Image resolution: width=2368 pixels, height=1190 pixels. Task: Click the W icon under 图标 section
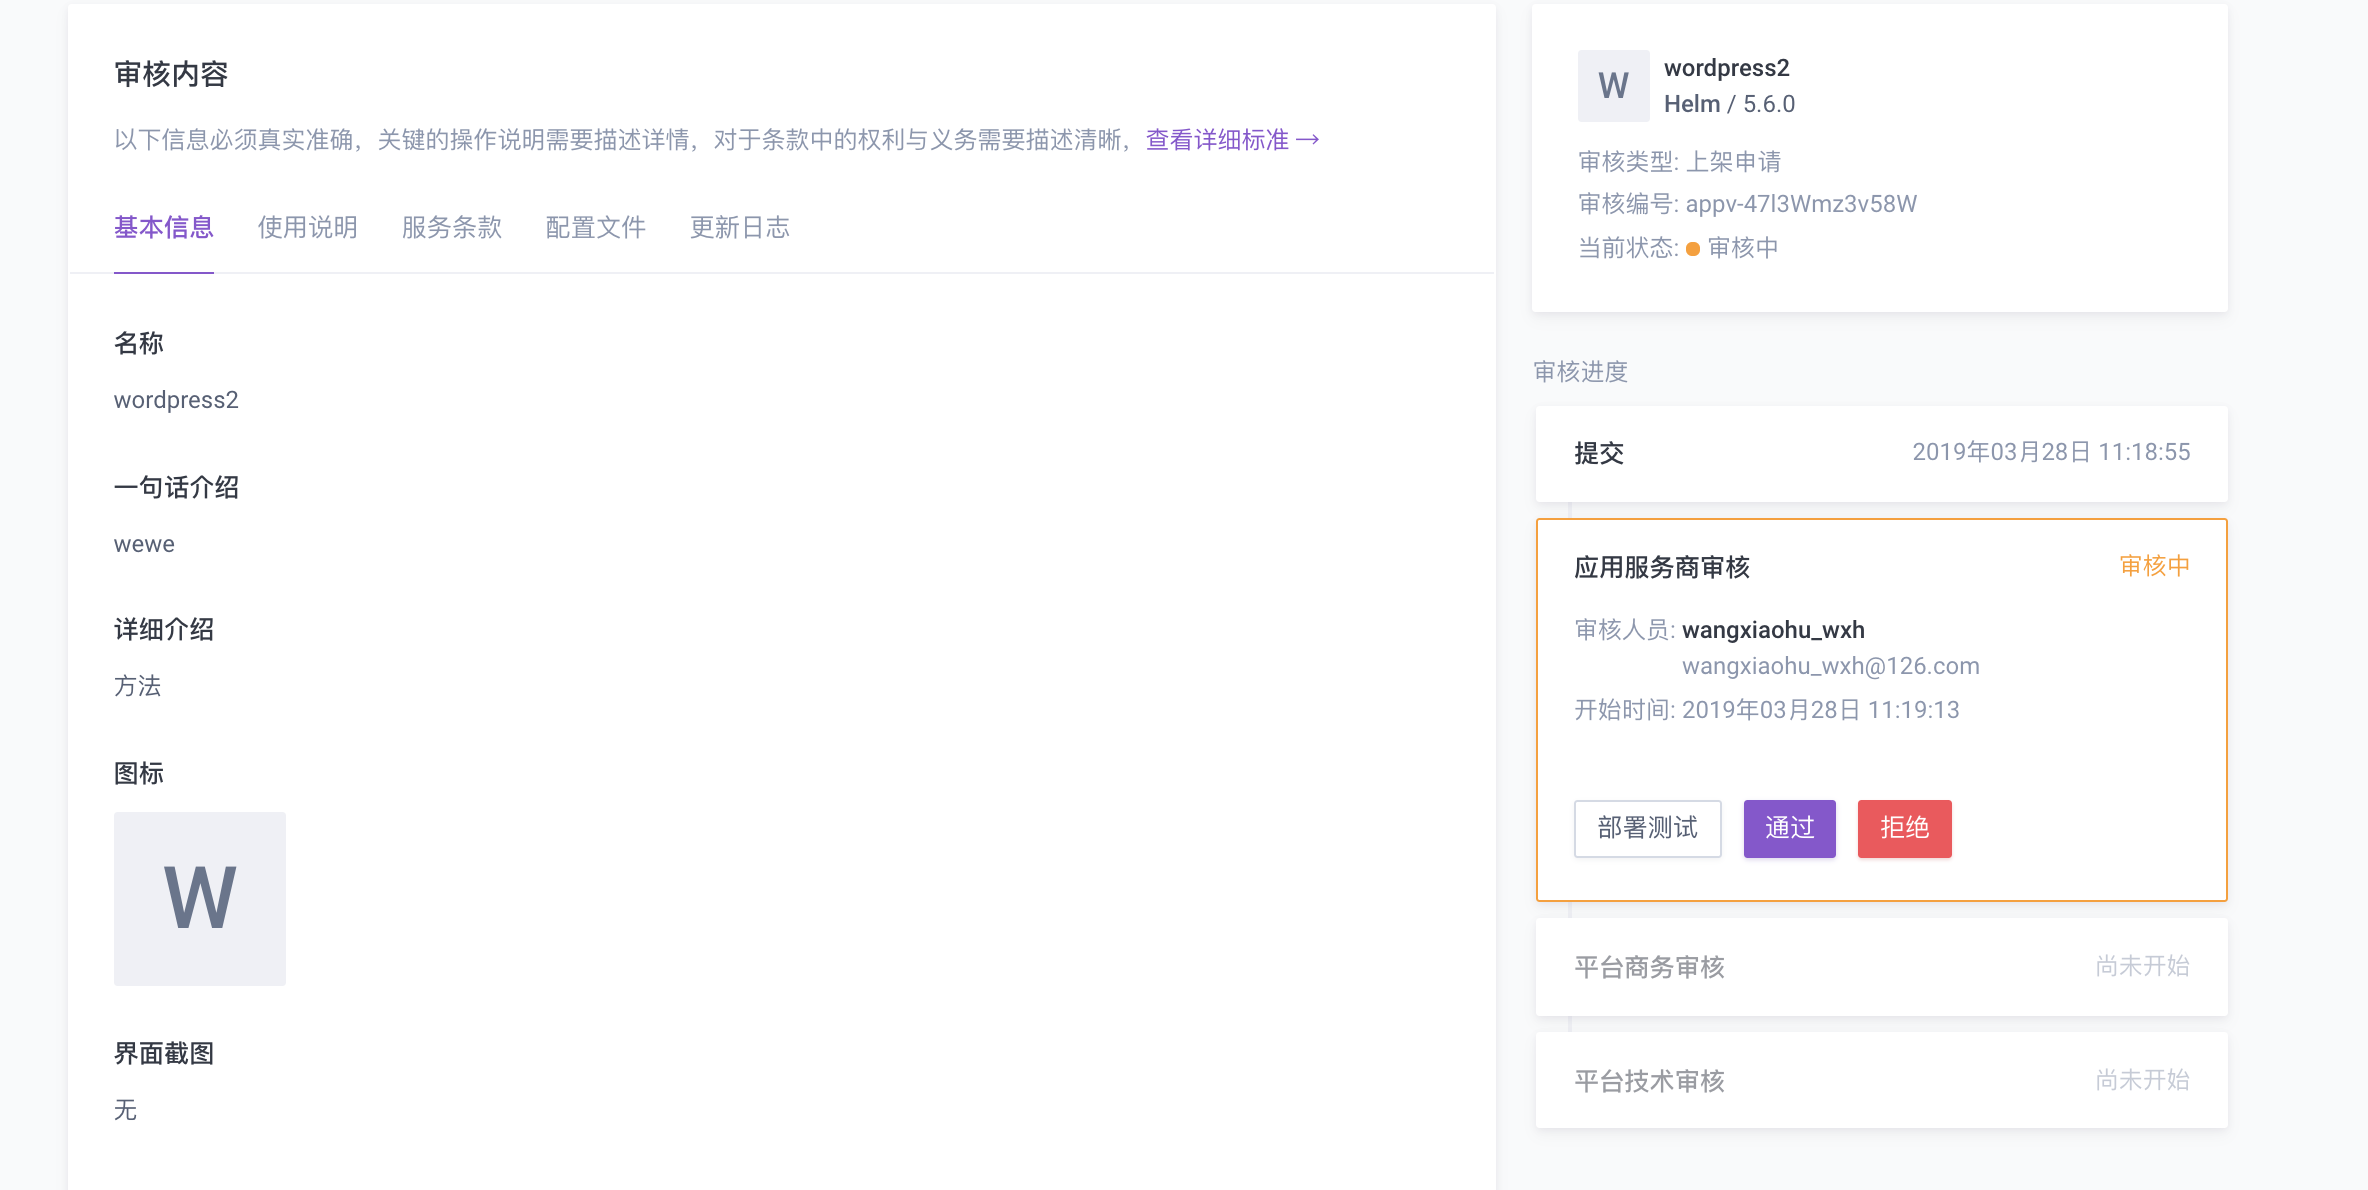point(199,897)
